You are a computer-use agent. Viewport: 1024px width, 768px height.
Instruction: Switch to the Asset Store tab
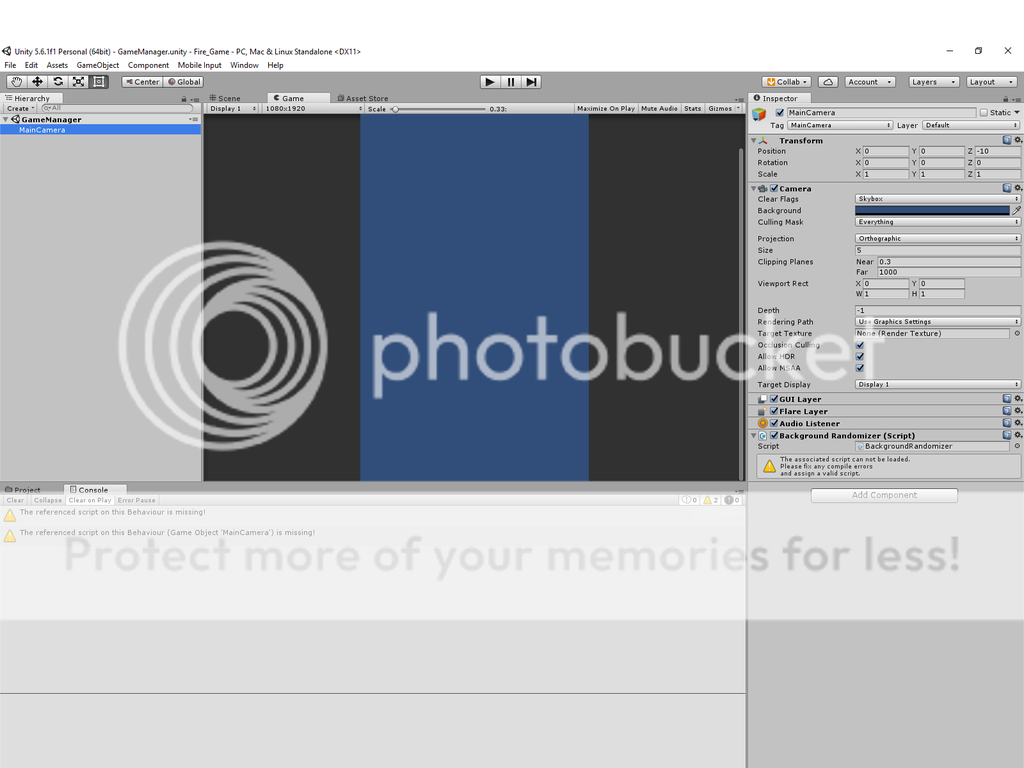point(362,98)
